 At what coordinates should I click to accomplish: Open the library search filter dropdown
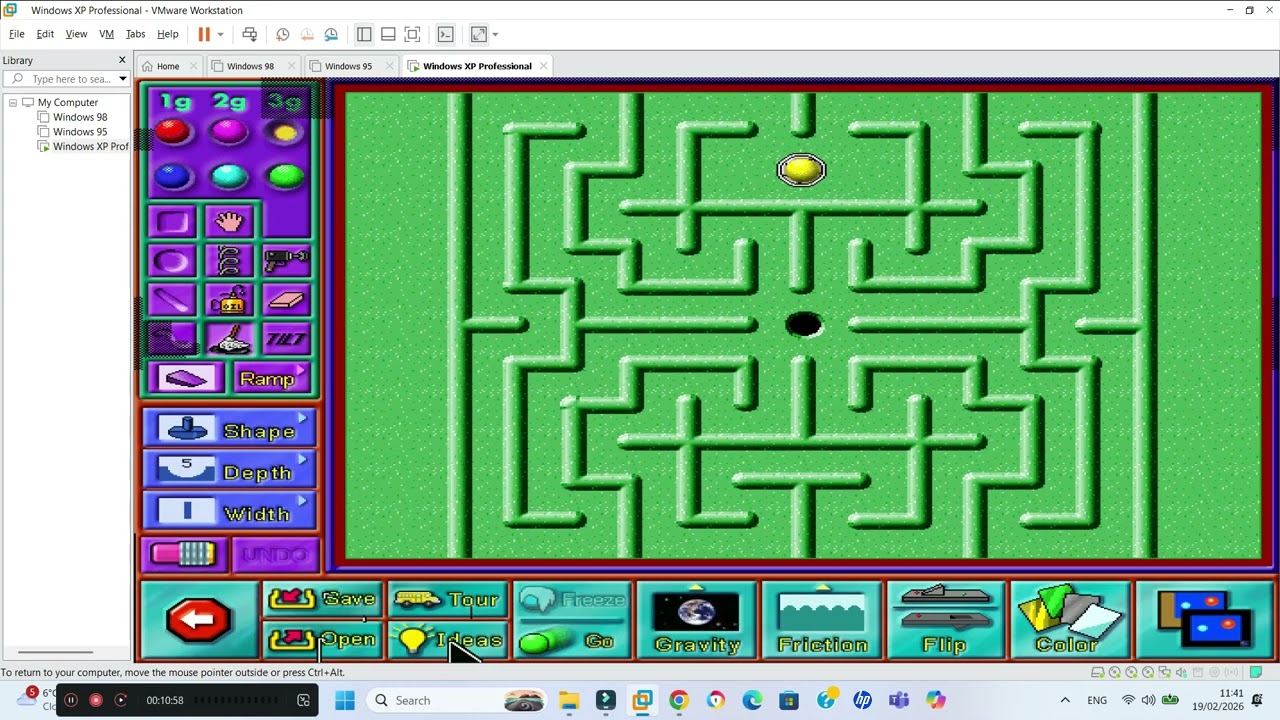123,79
